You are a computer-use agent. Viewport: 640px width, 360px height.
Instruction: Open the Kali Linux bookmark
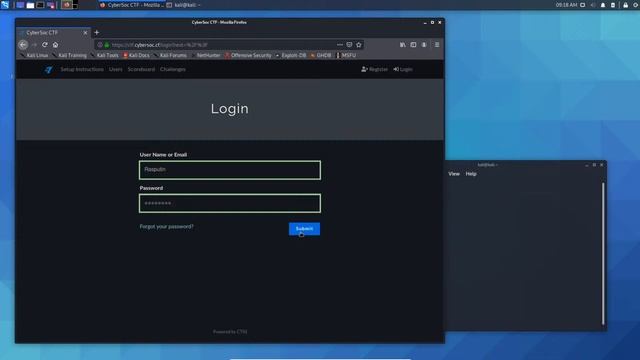coord(34,55)
